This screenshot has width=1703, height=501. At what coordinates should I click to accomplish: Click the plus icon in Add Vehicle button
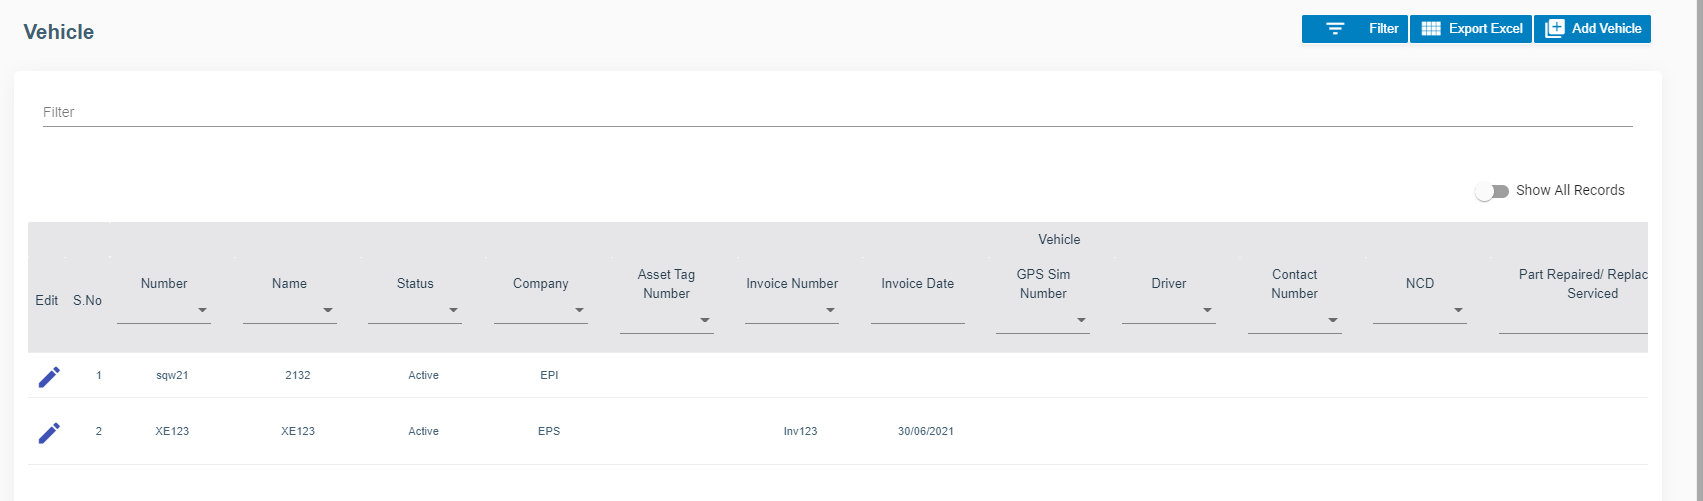pyautogui.click(x=1554, y=29)
